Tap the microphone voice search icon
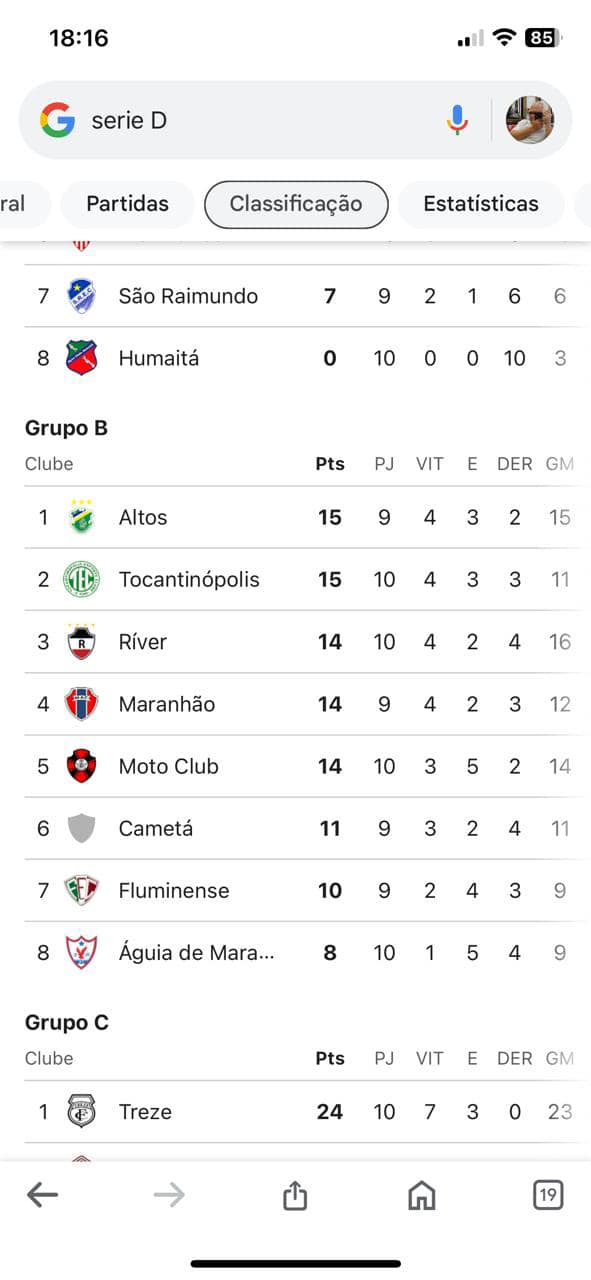The image size is (591, 1280). (x=457, y=121)
